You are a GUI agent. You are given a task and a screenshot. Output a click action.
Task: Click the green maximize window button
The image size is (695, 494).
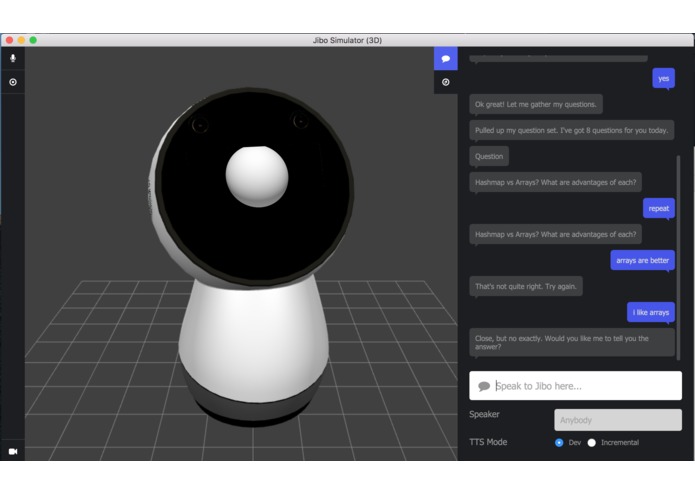[x=33, y=40]
